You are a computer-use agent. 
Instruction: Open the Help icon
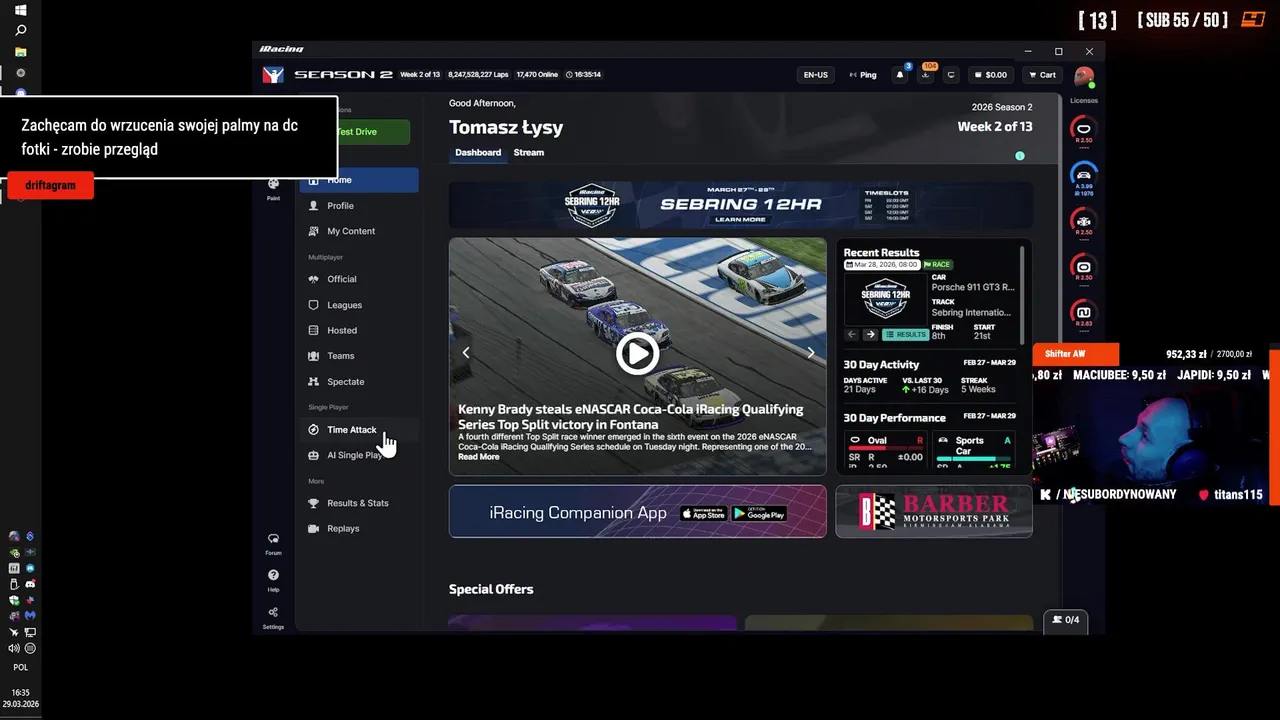click(273, 581)
